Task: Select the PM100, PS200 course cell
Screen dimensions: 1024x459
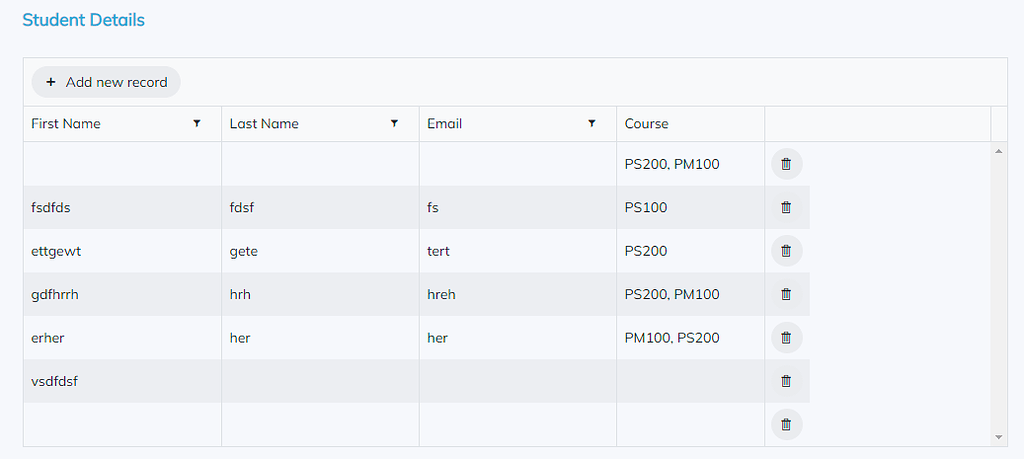Action: (x=690, y=338)
